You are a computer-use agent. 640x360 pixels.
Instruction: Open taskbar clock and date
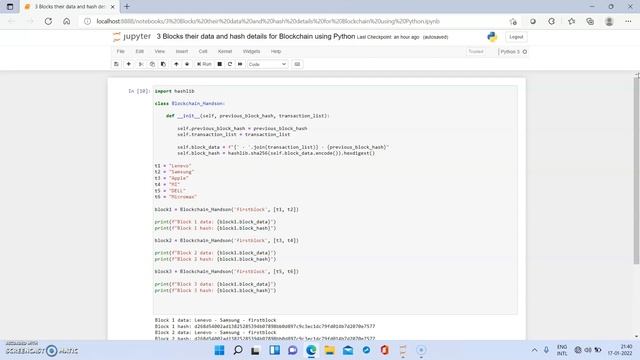[620, 350]
